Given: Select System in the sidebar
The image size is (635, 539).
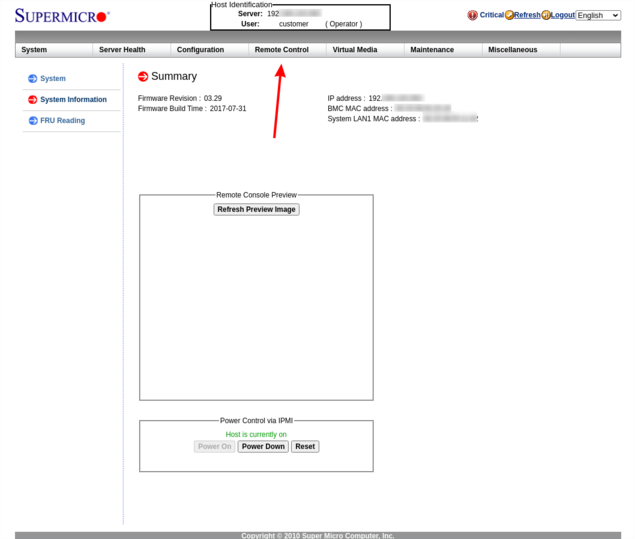Looking at the screenshot, I should 53,79.
